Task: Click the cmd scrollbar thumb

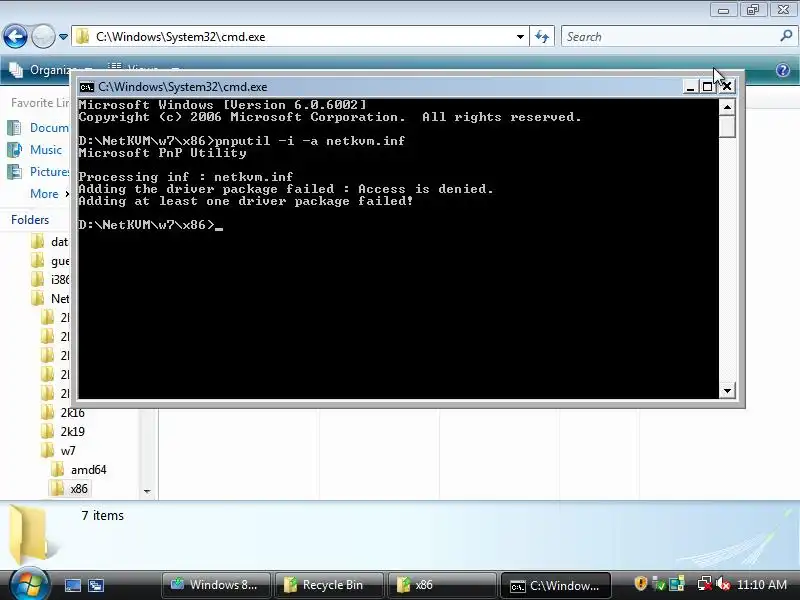Action: click(727, 126)
